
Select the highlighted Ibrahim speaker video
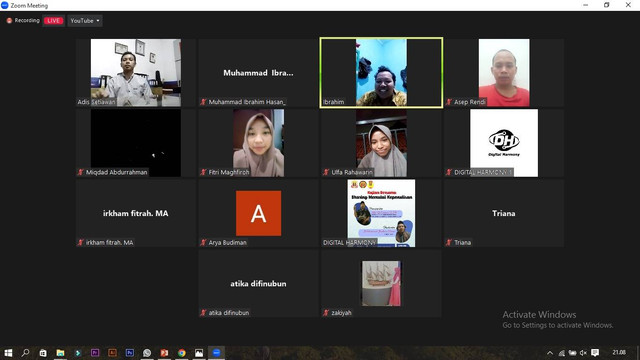[x=381, y=73]
